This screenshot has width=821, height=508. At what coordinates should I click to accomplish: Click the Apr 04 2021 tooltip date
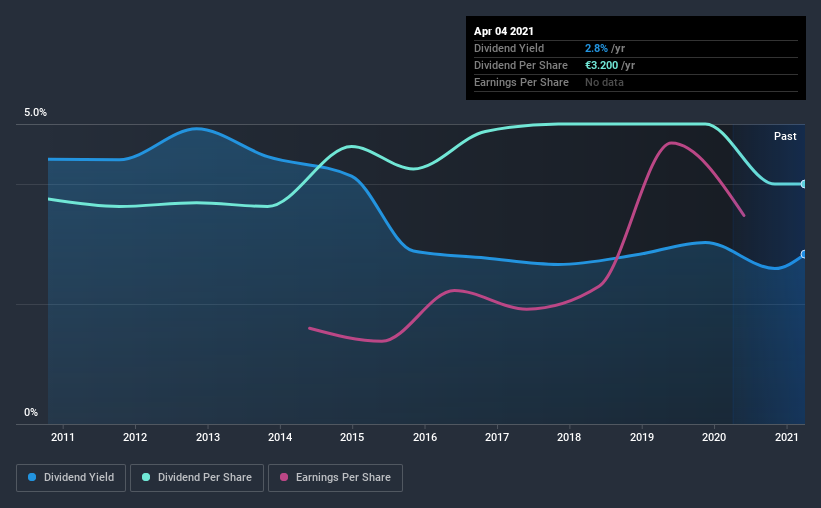point(504,31)
